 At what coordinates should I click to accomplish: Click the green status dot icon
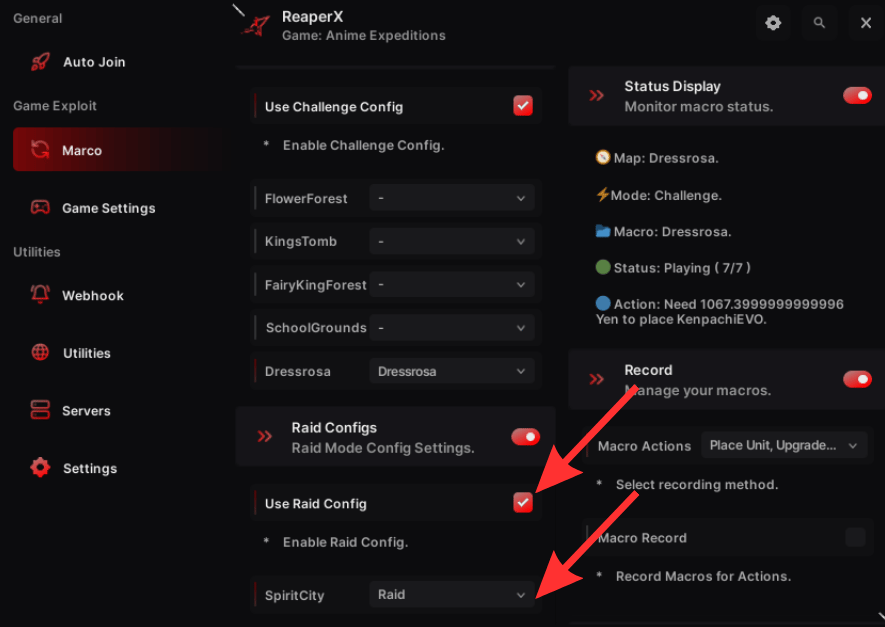[603, 267]
